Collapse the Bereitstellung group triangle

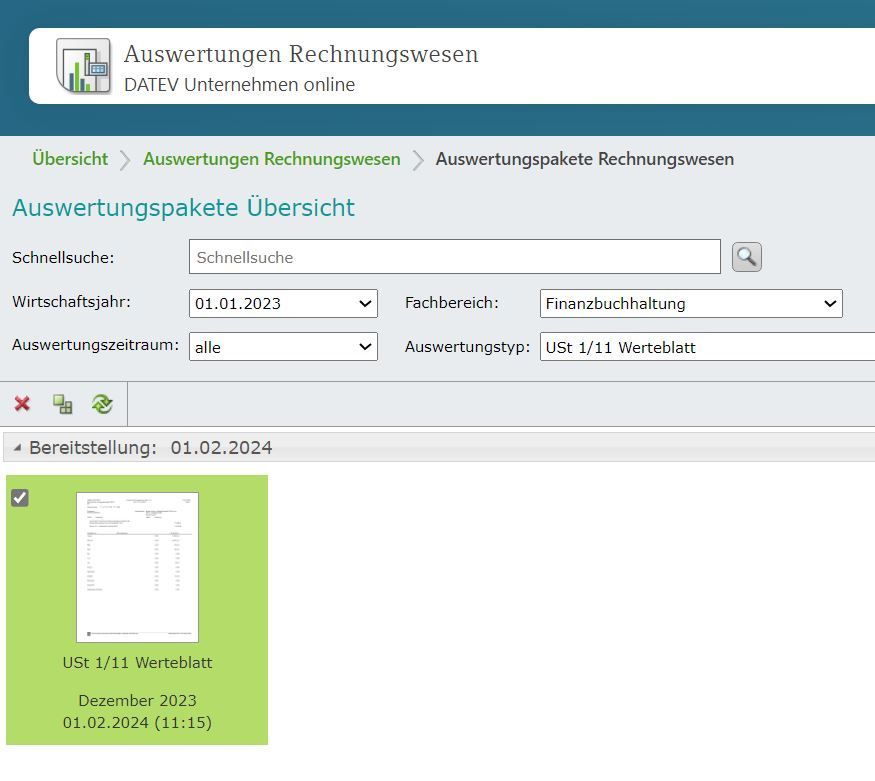pyautogui.click(x=17, y=448)
